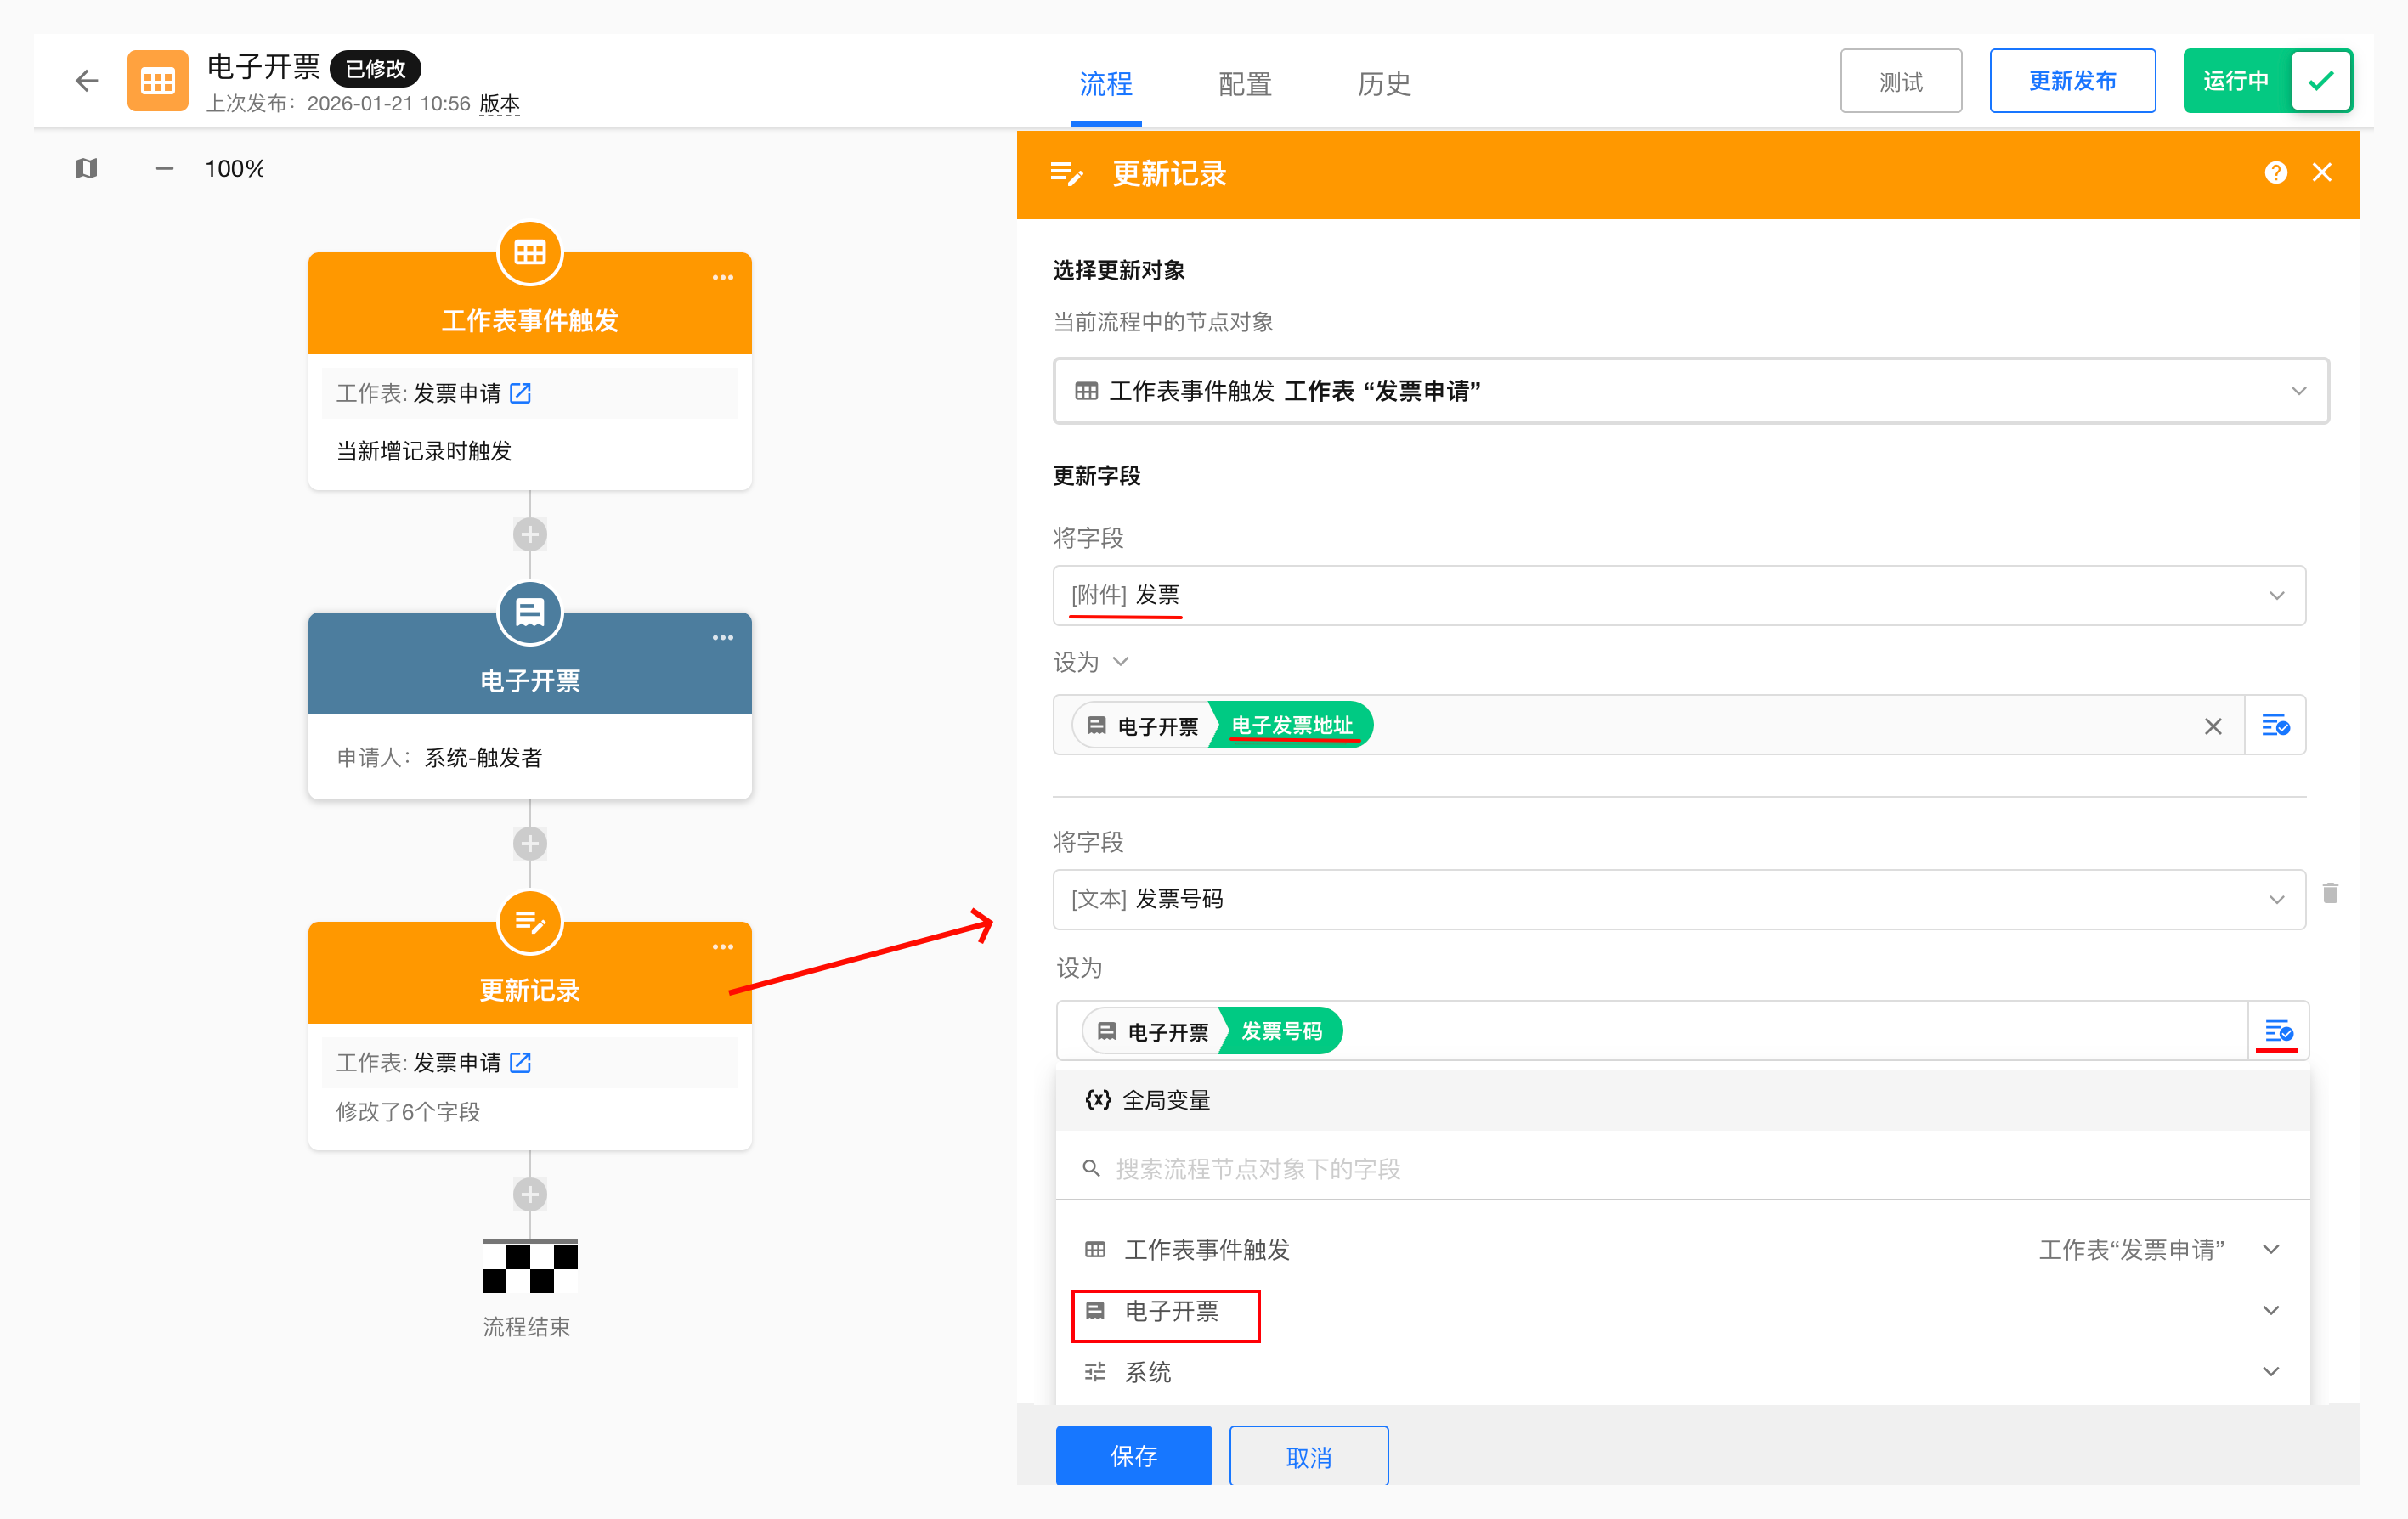
Task: Open field selector icon for 发票 value
Action: [2275, 726]
